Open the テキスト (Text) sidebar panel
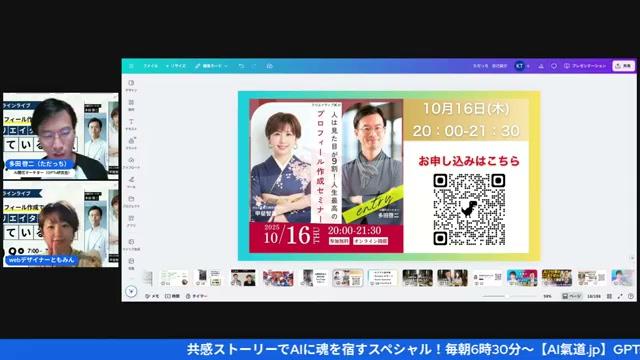Screen dimensions: 640x360 (131, 124)
